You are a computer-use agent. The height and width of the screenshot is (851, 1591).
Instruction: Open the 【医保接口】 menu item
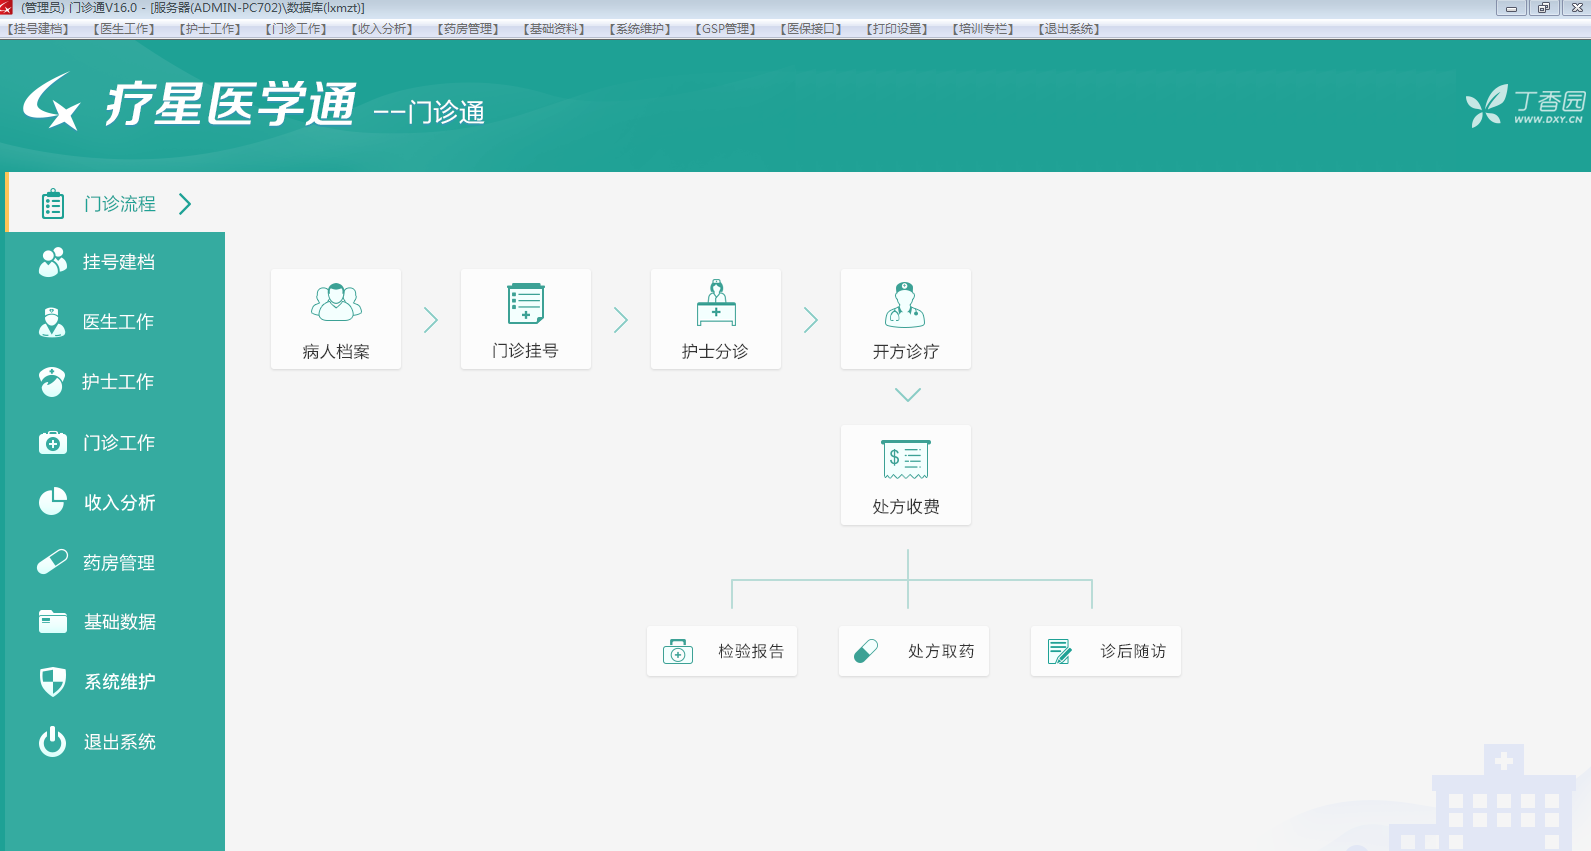[x=811, y=29]
